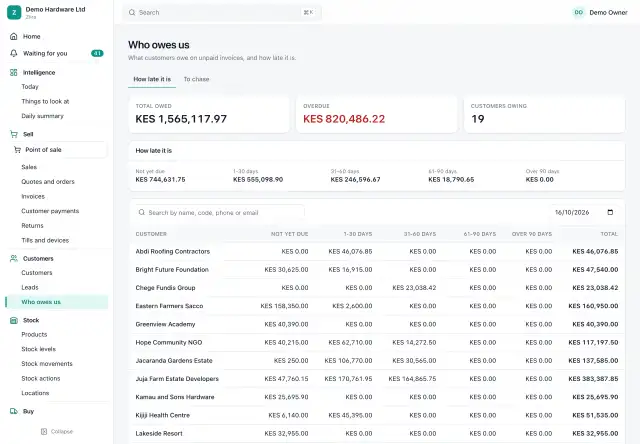Click Greenview Academy customer
Viewport: 640px width, 444px height.
pyautogui.click(x=165, y=324)
